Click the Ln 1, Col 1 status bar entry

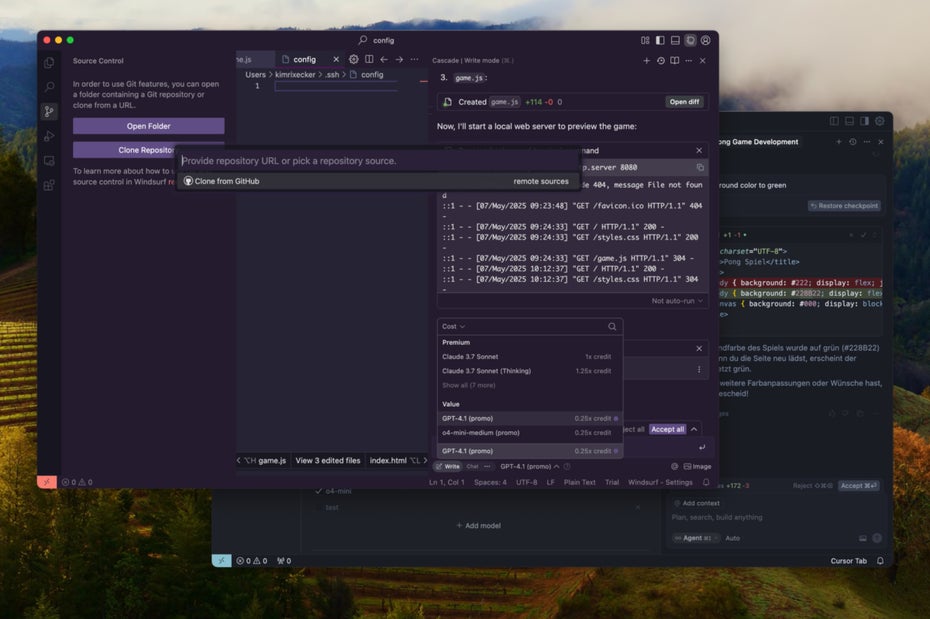tap(447, 482)
